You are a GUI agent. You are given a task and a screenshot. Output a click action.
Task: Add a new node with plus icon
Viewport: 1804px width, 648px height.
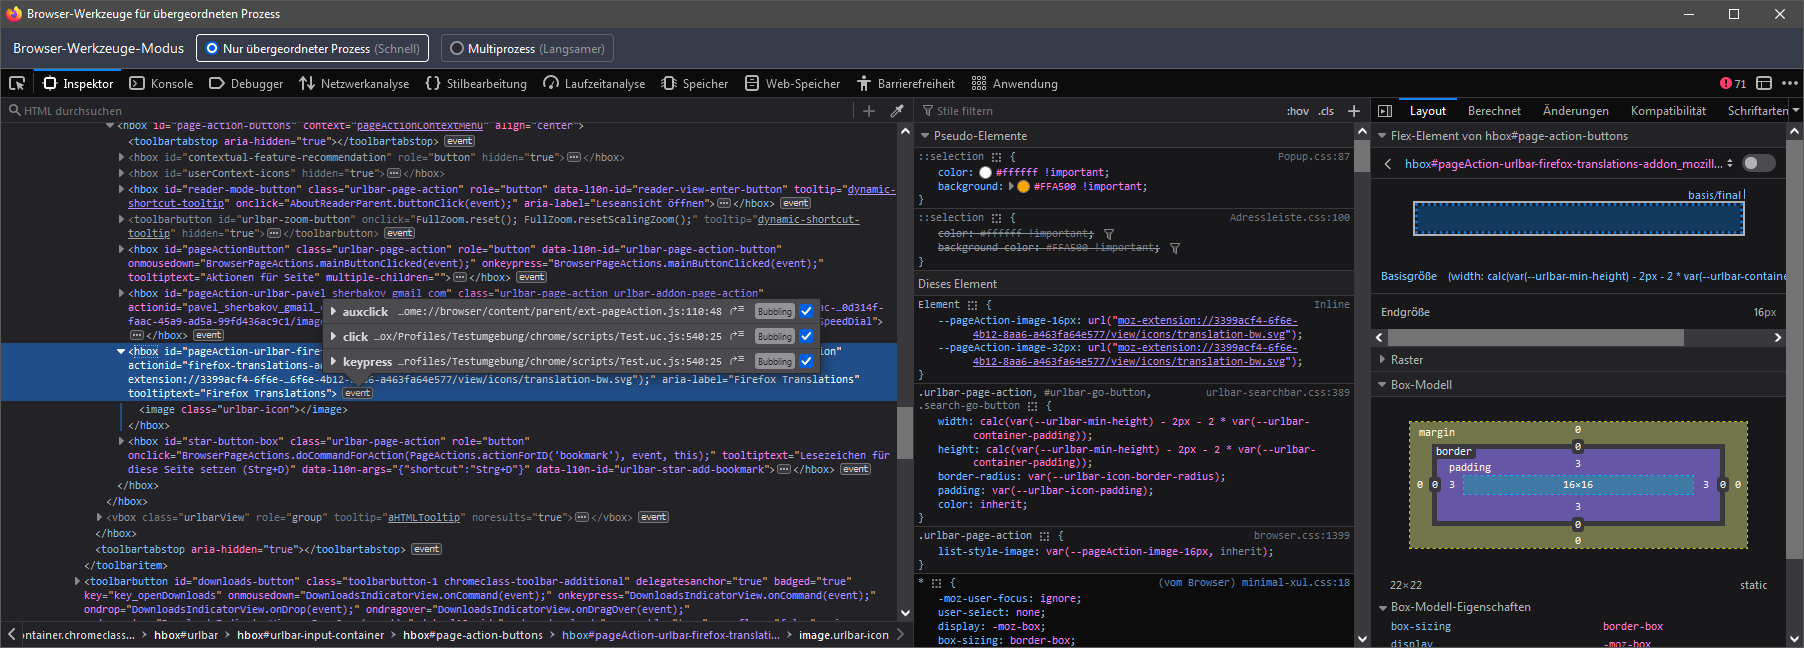tap(869, 111)
